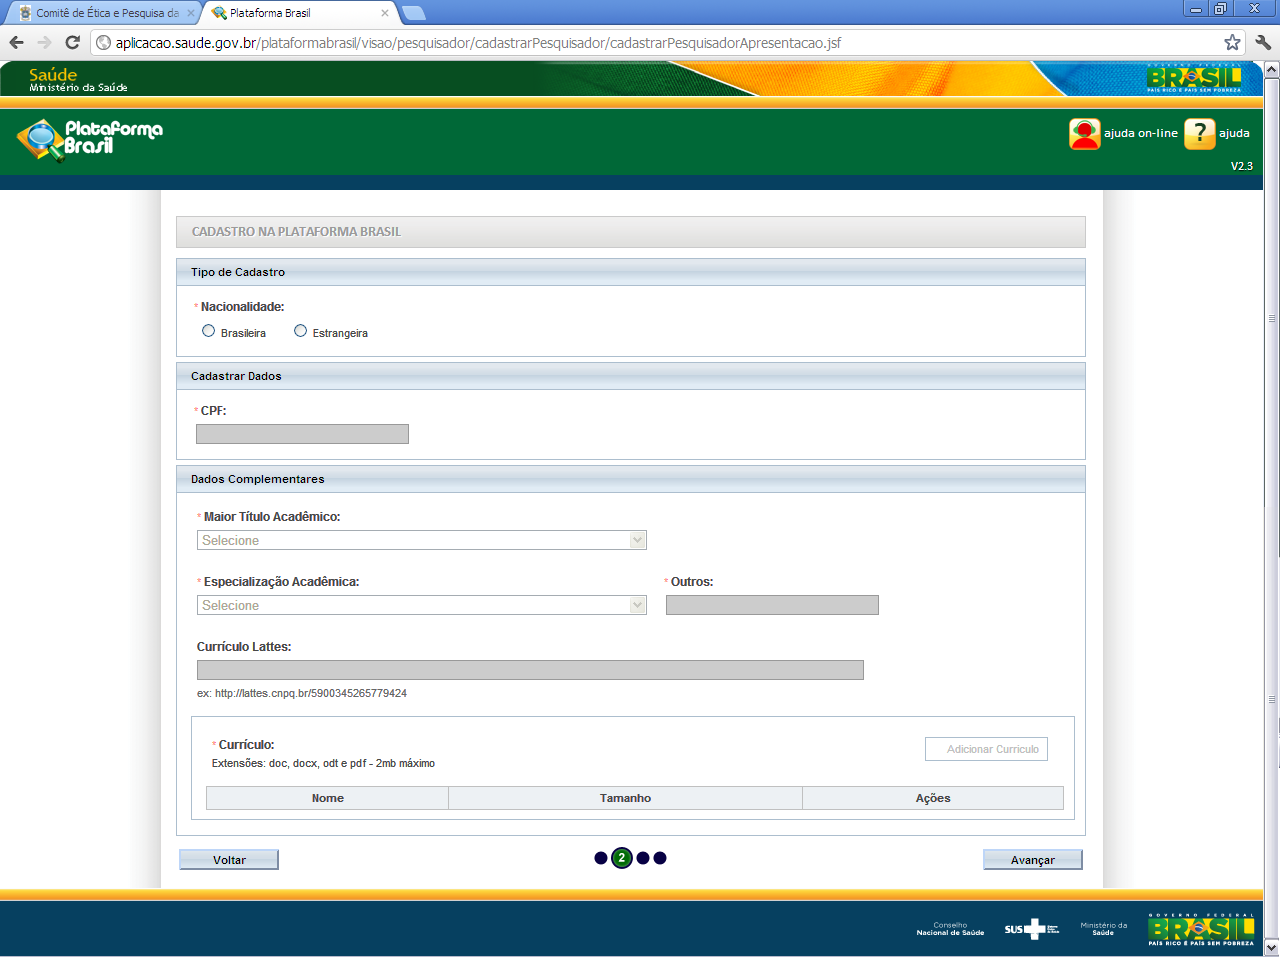Click the page scrollbar up arrow

(x=1272, y=70)
